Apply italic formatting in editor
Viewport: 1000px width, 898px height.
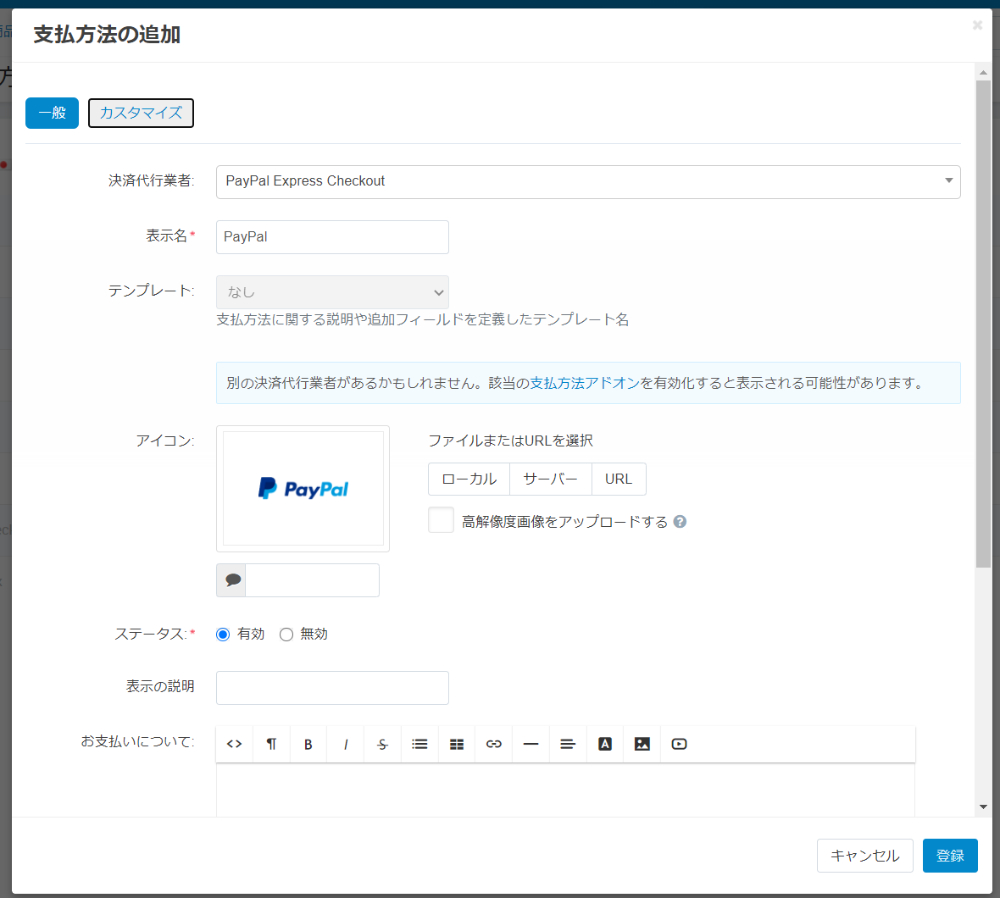pyautogui.click(x=346, y=744)
